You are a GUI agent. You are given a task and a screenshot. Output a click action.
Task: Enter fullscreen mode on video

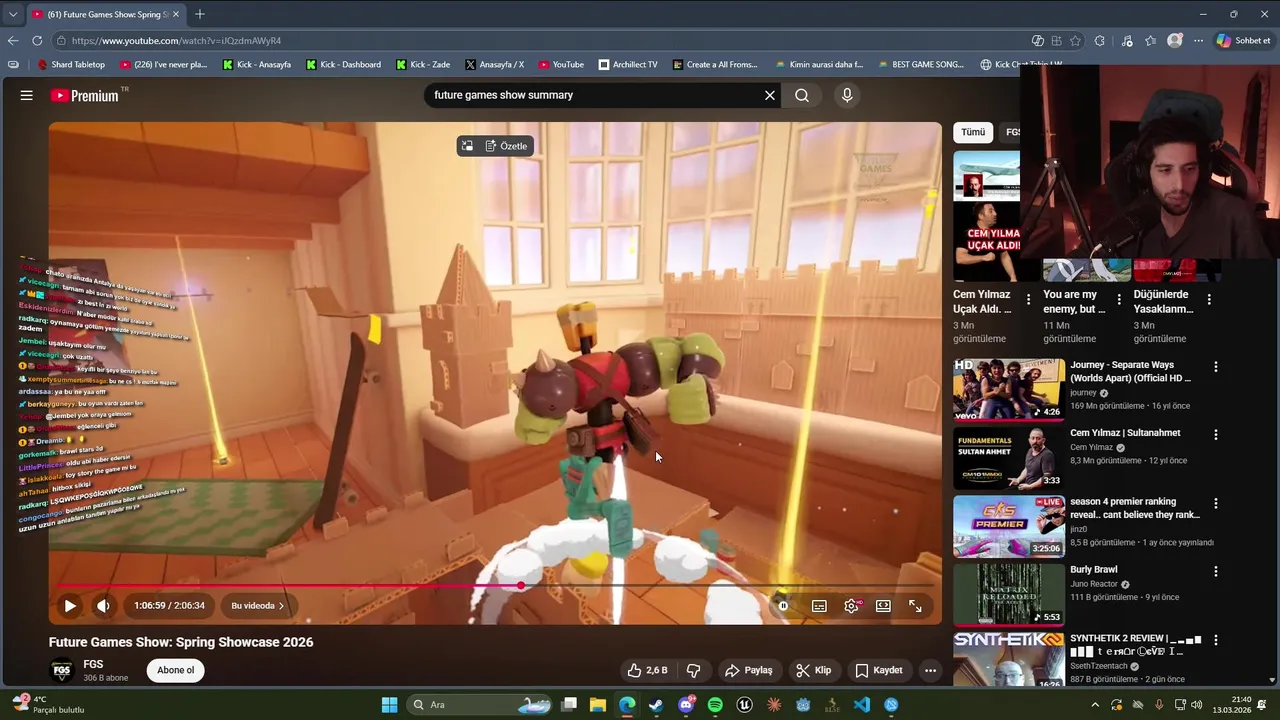[x=915, y=606]
